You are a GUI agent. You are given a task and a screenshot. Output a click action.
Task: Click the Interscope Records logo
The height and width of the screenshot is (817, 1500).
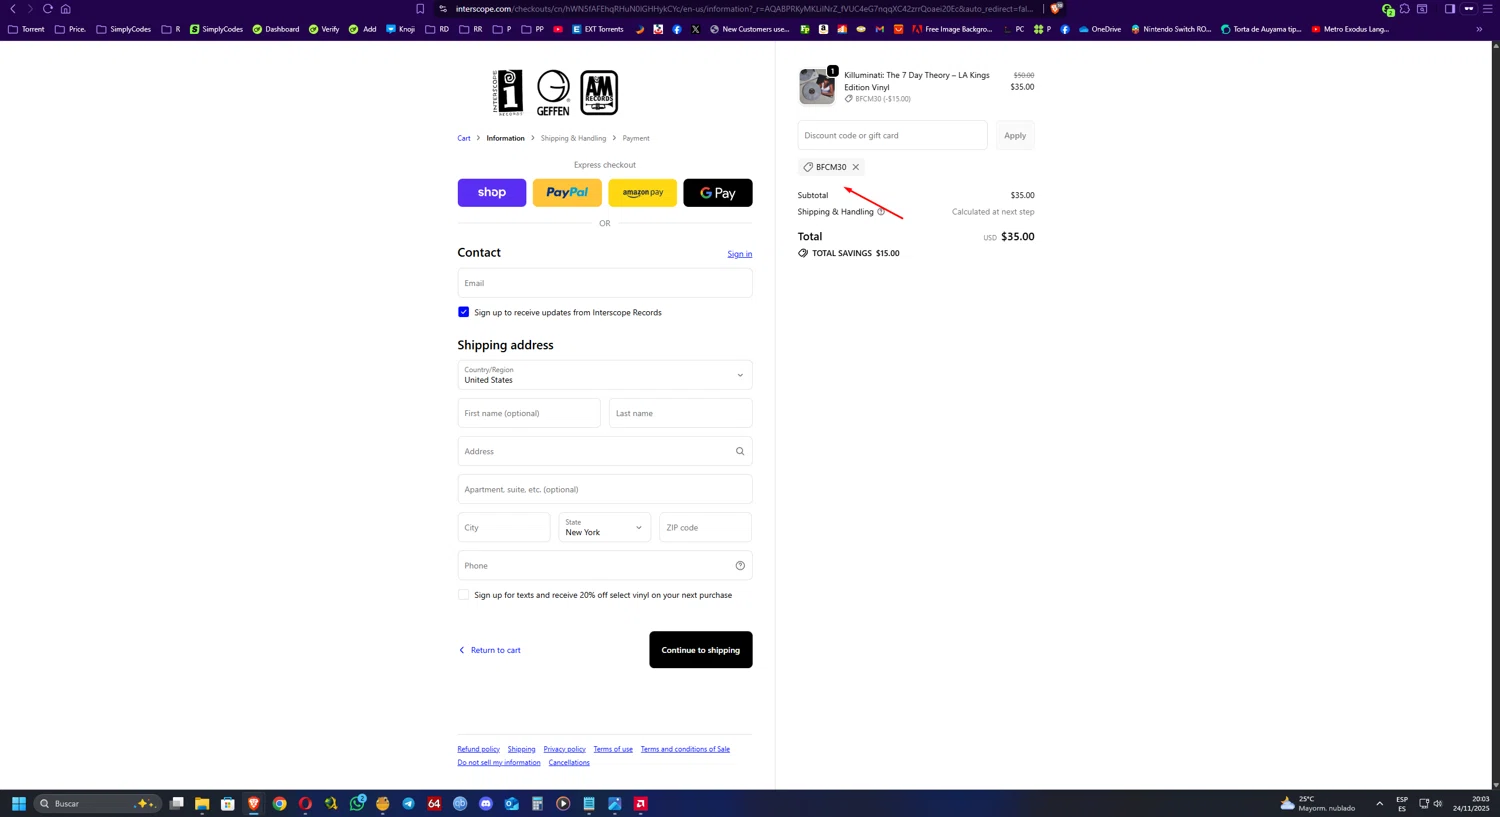click(508, 93)
